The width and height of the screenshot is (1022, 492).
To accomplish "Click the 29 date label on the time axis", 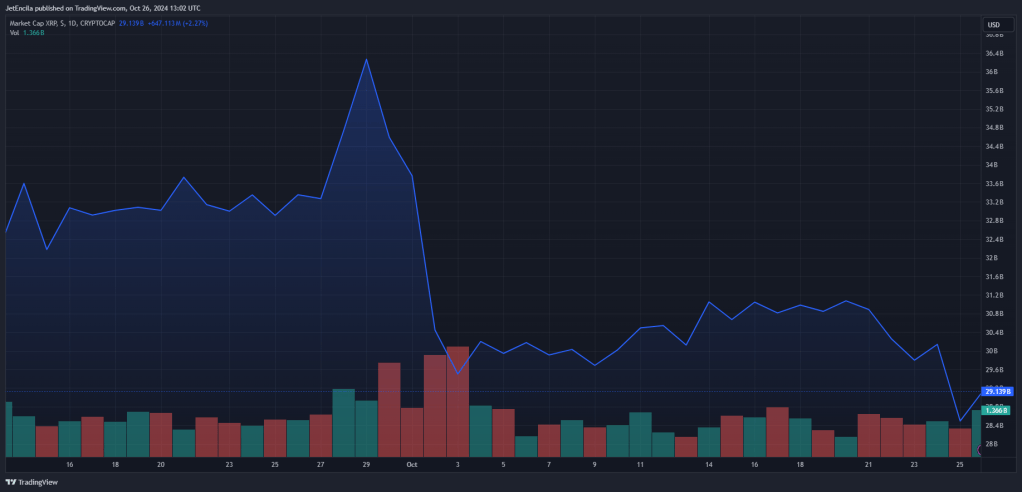I will [x=366, y=465].
